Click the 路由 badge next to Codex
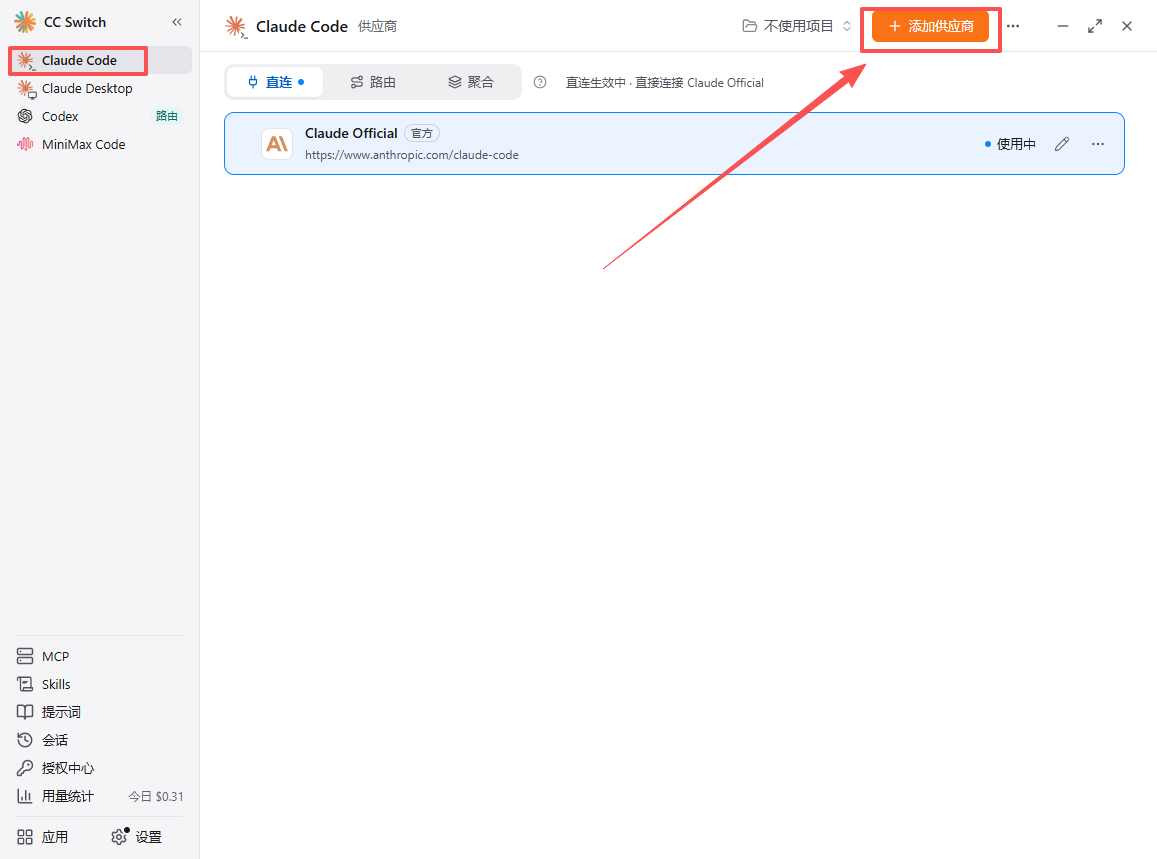The width and height of the screenshot is (1157, 859). tap(167, 117)
